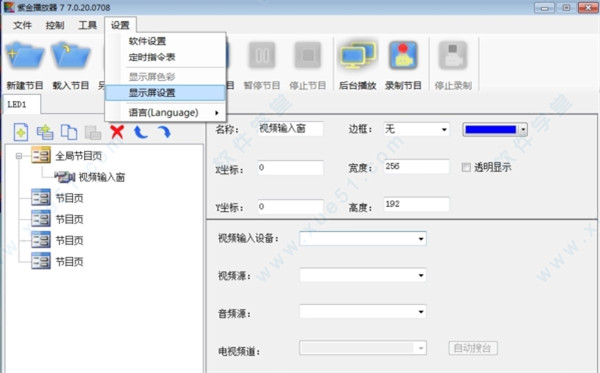
Task: Enable the 透明显示 checkbox
Action: pos(466,167)
